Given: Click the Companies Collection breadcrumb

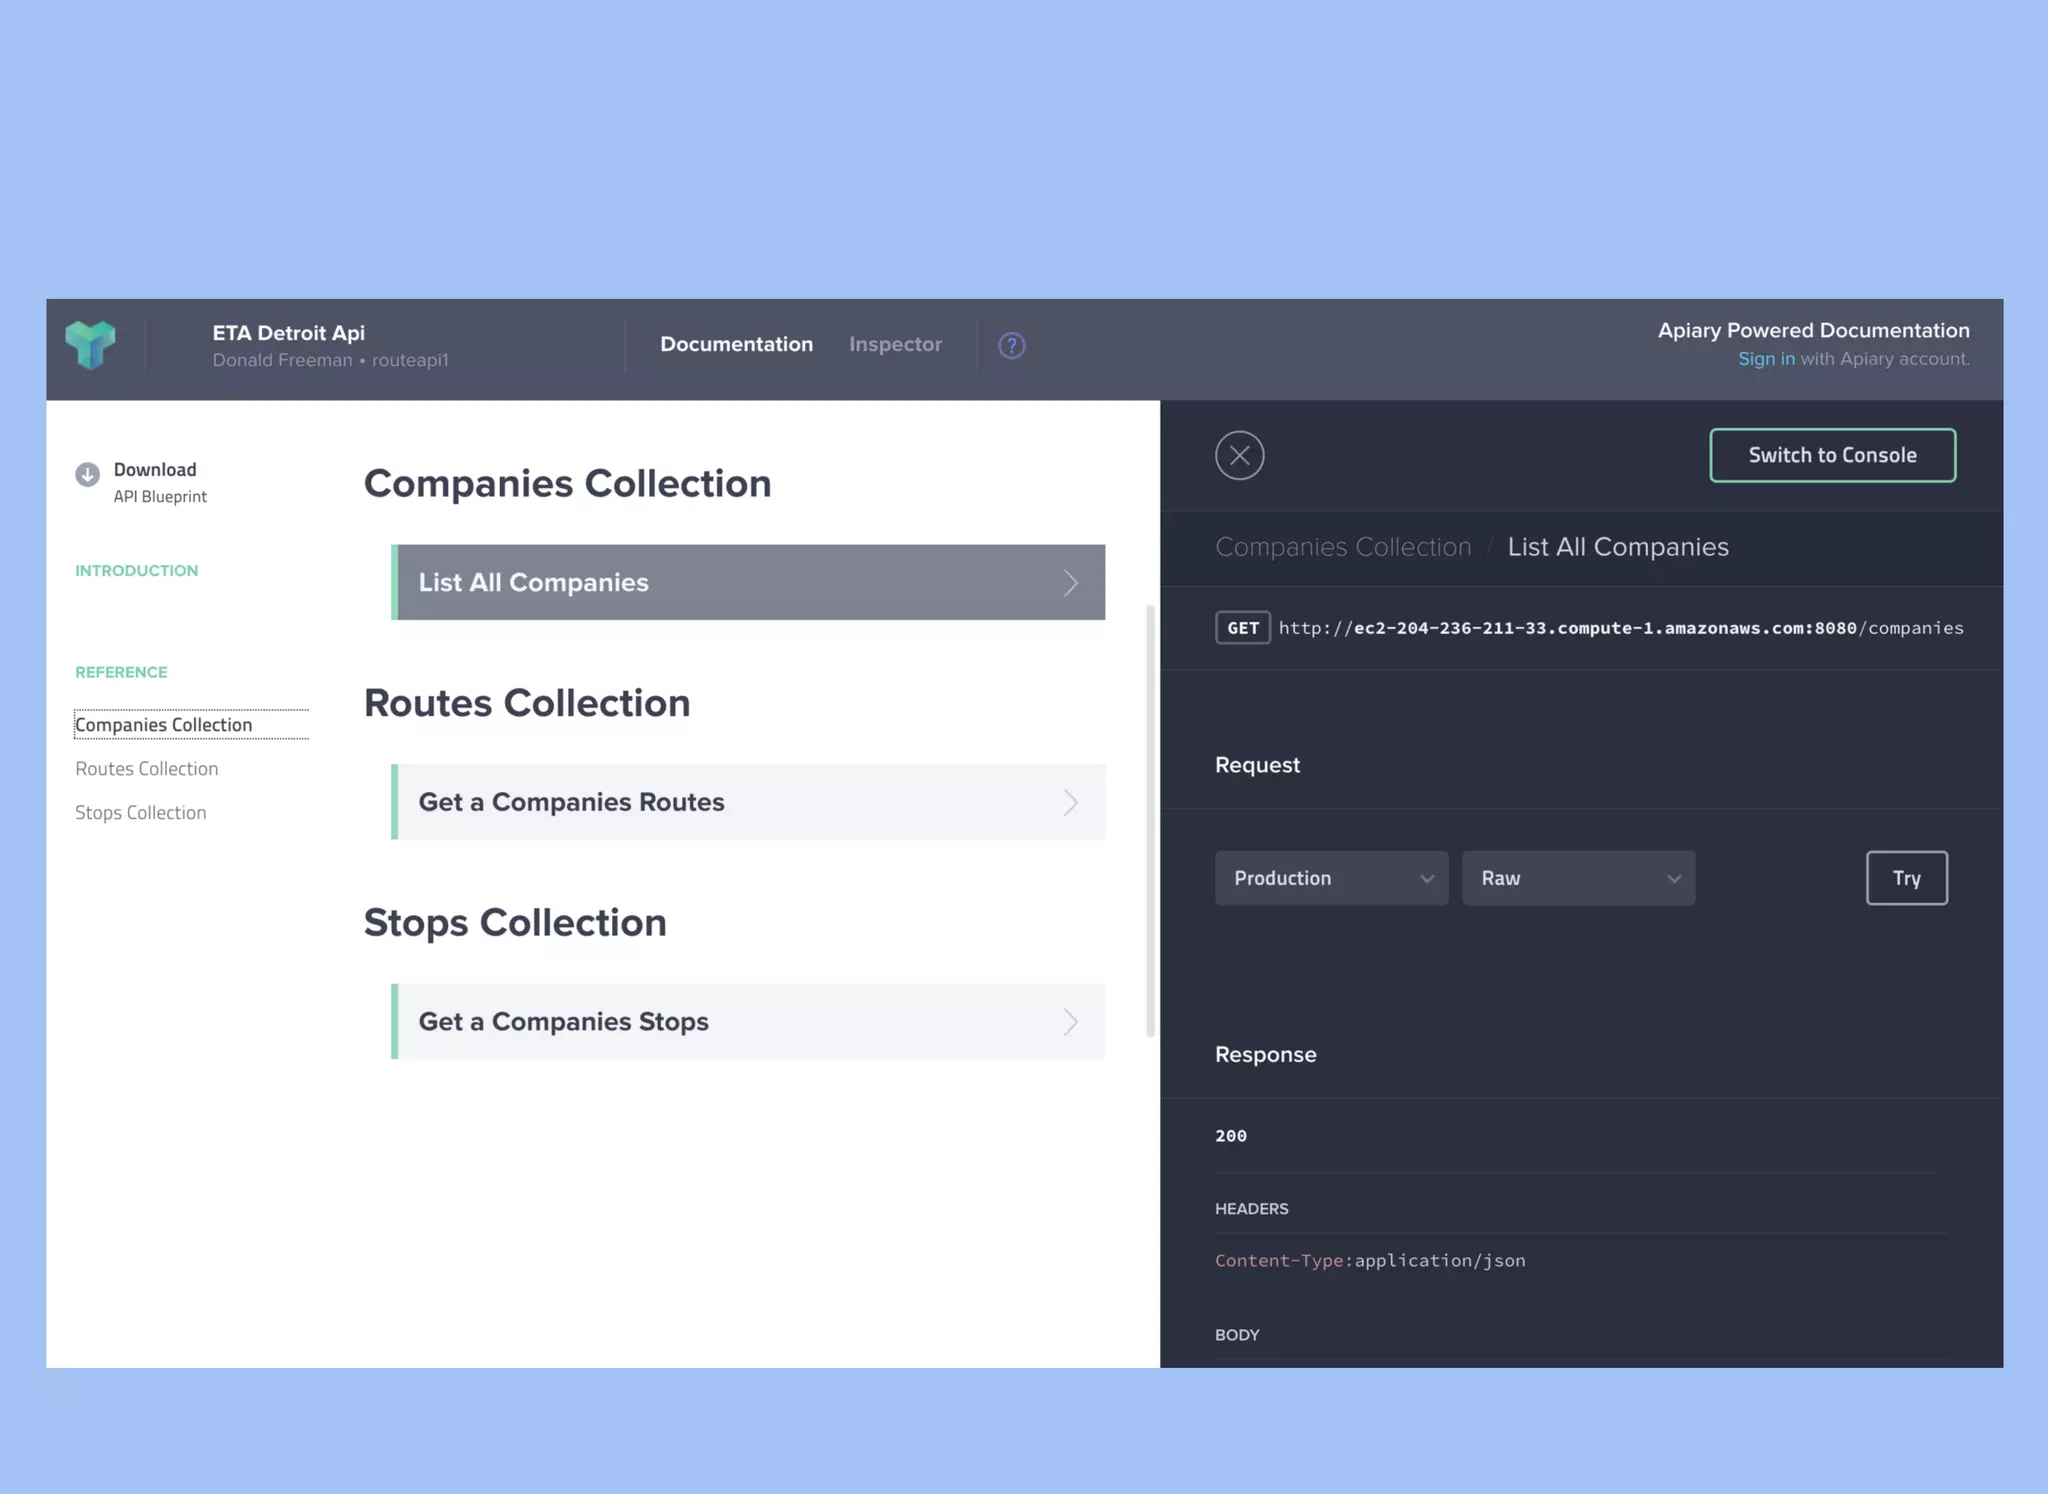Looking at the screenshot, I should point(1342,547).
